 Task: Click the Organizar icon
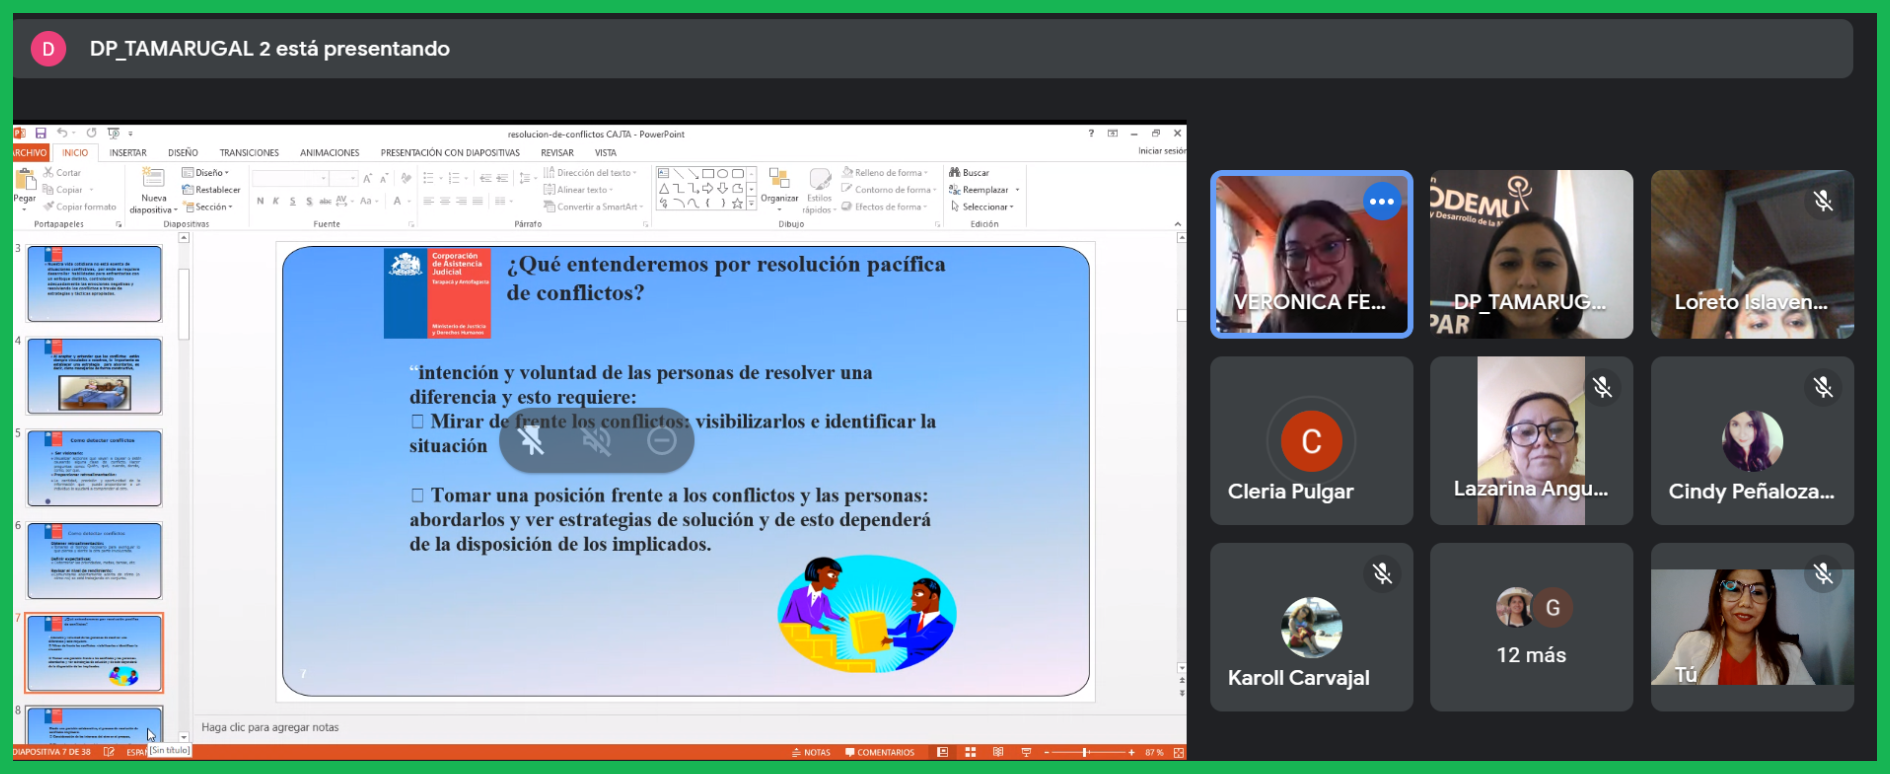pos(779,180)
